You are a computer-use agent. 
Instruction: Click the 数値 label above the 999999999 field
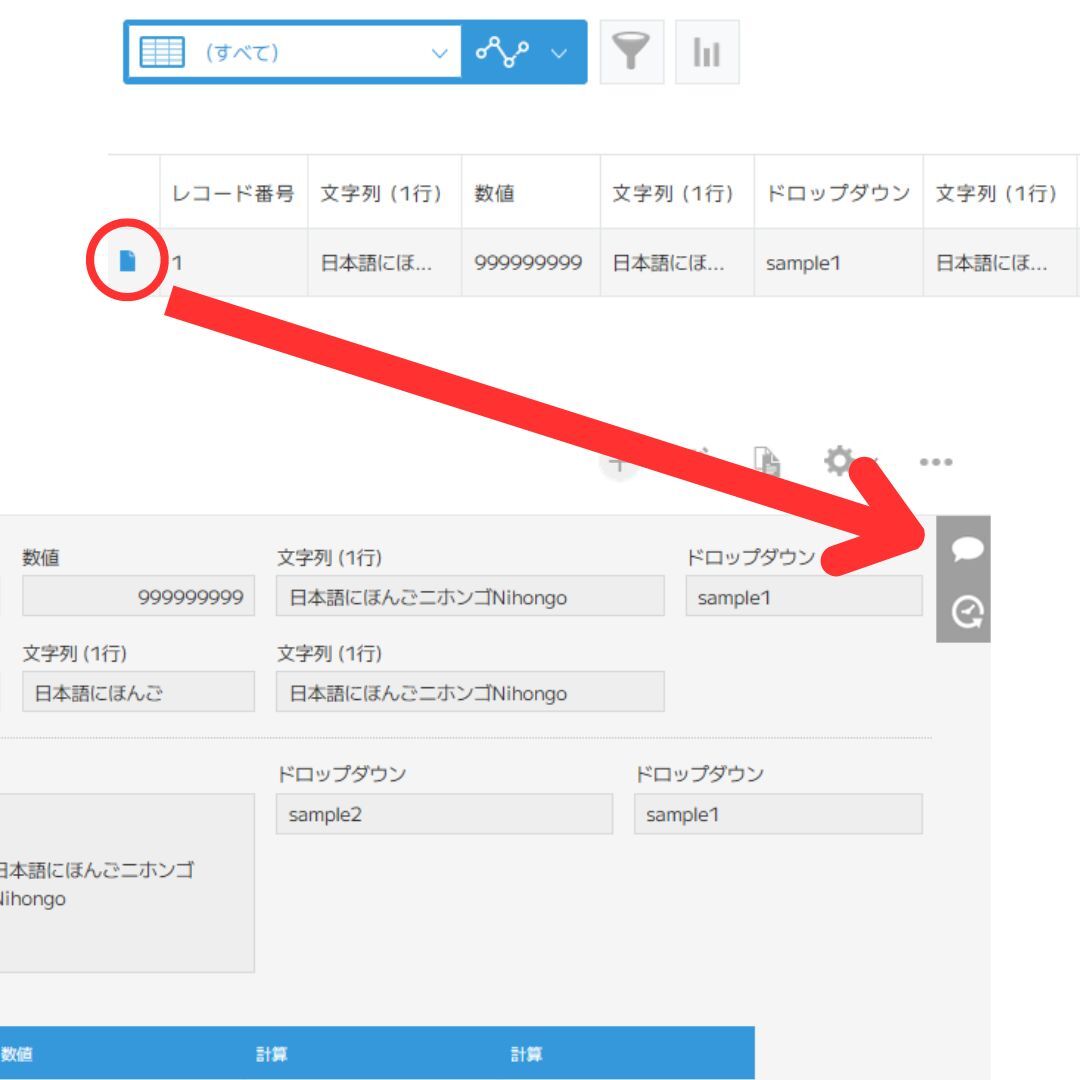[x=41, y=557]
